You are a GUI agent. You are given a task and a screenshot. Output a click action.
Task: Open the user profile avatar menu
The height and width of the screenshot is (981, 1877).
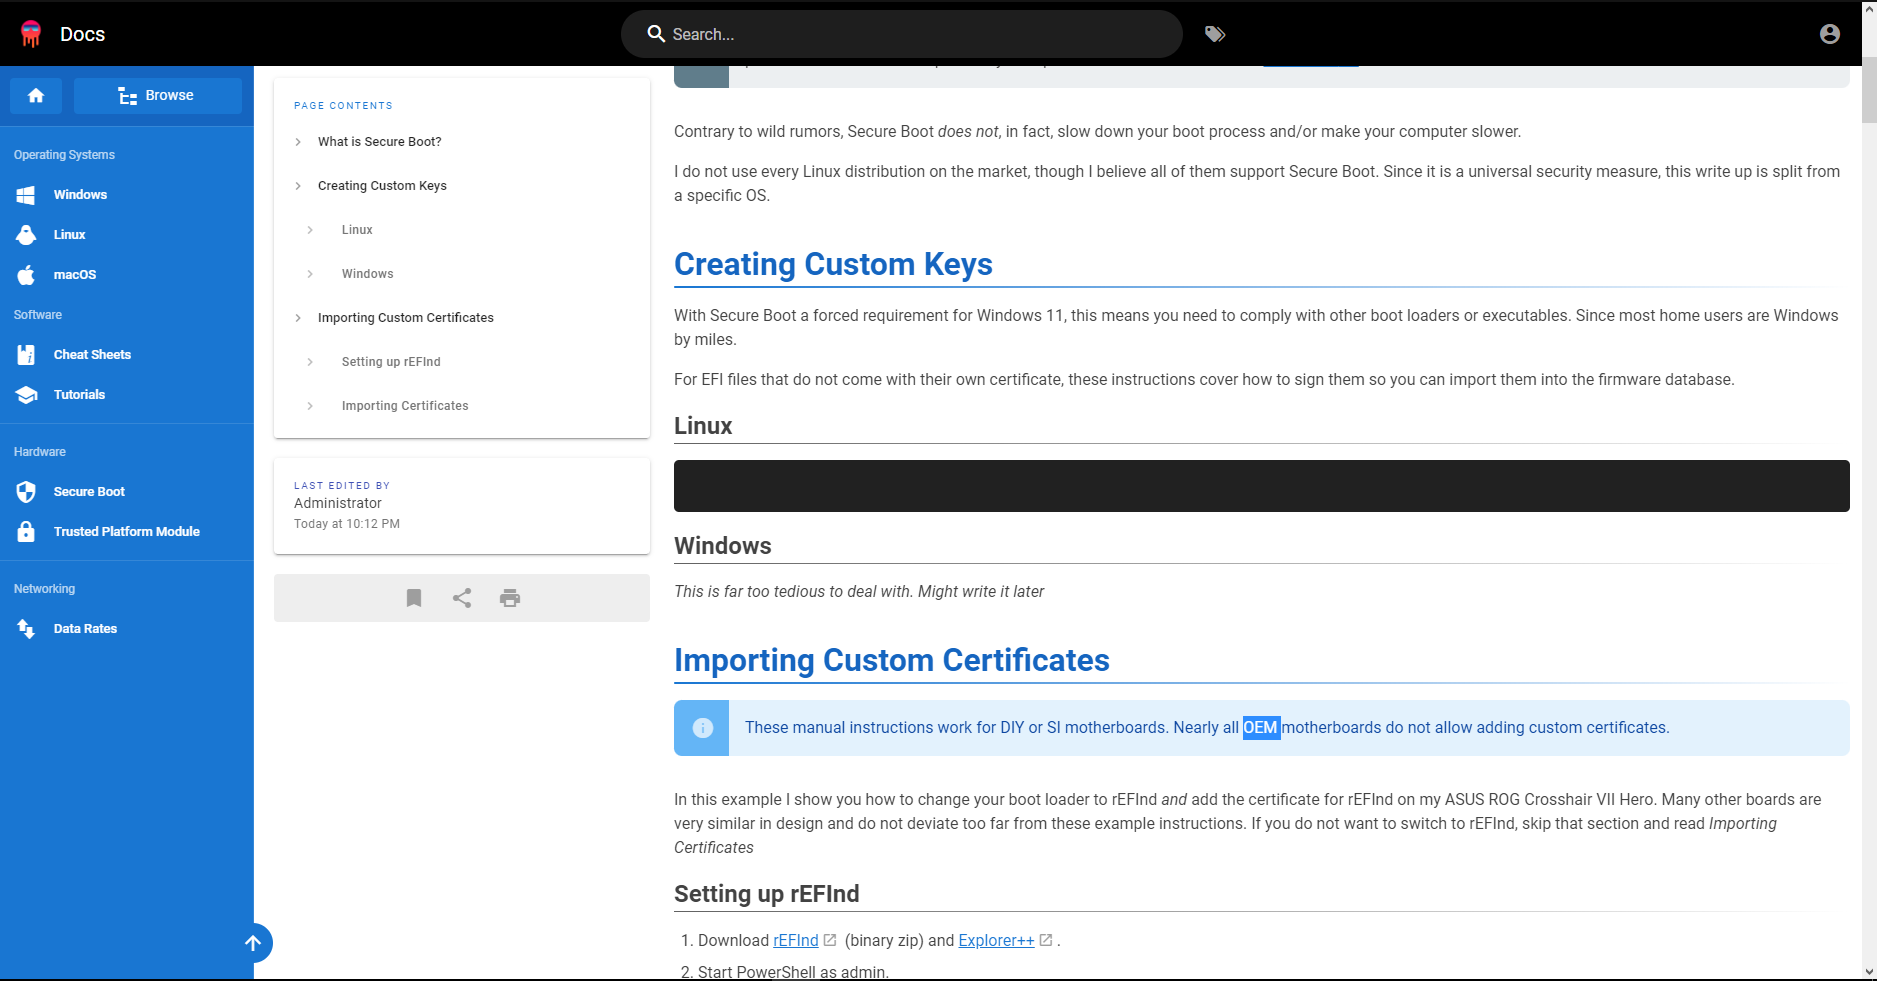(x=1829, y=33)
